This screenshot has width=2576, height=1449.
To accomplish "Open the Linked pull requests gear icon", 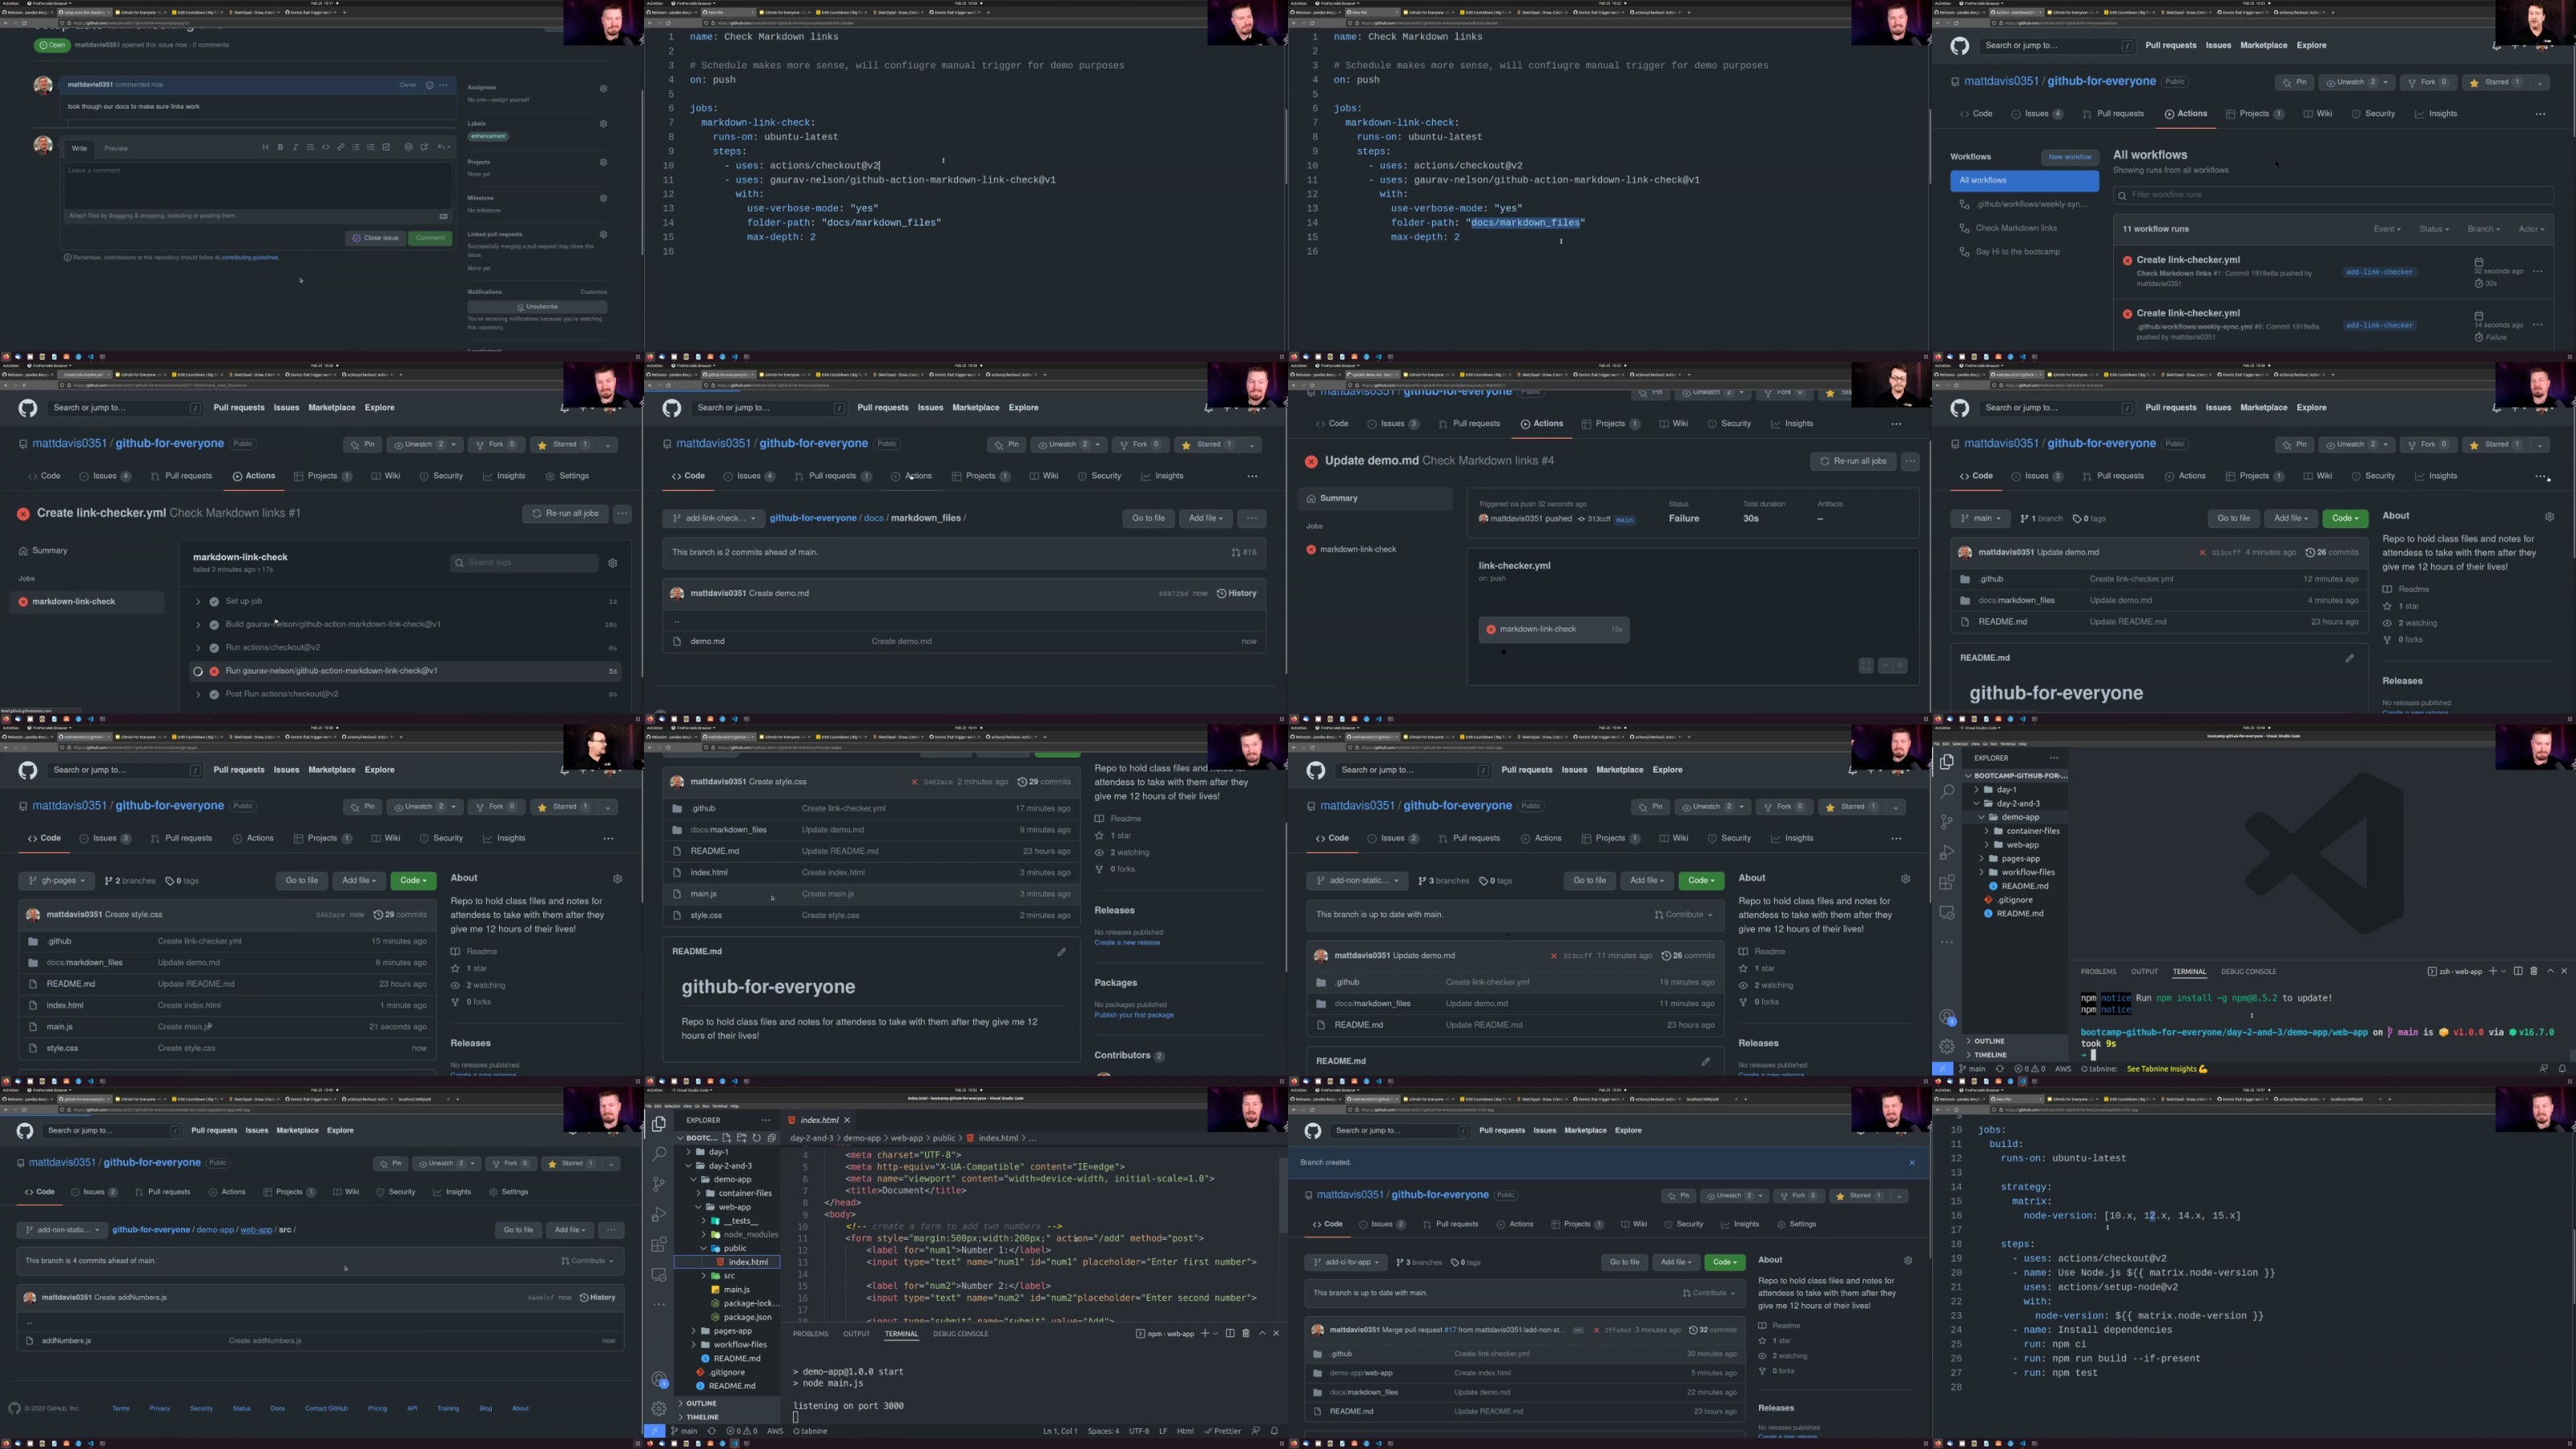I will pos(603,235).
